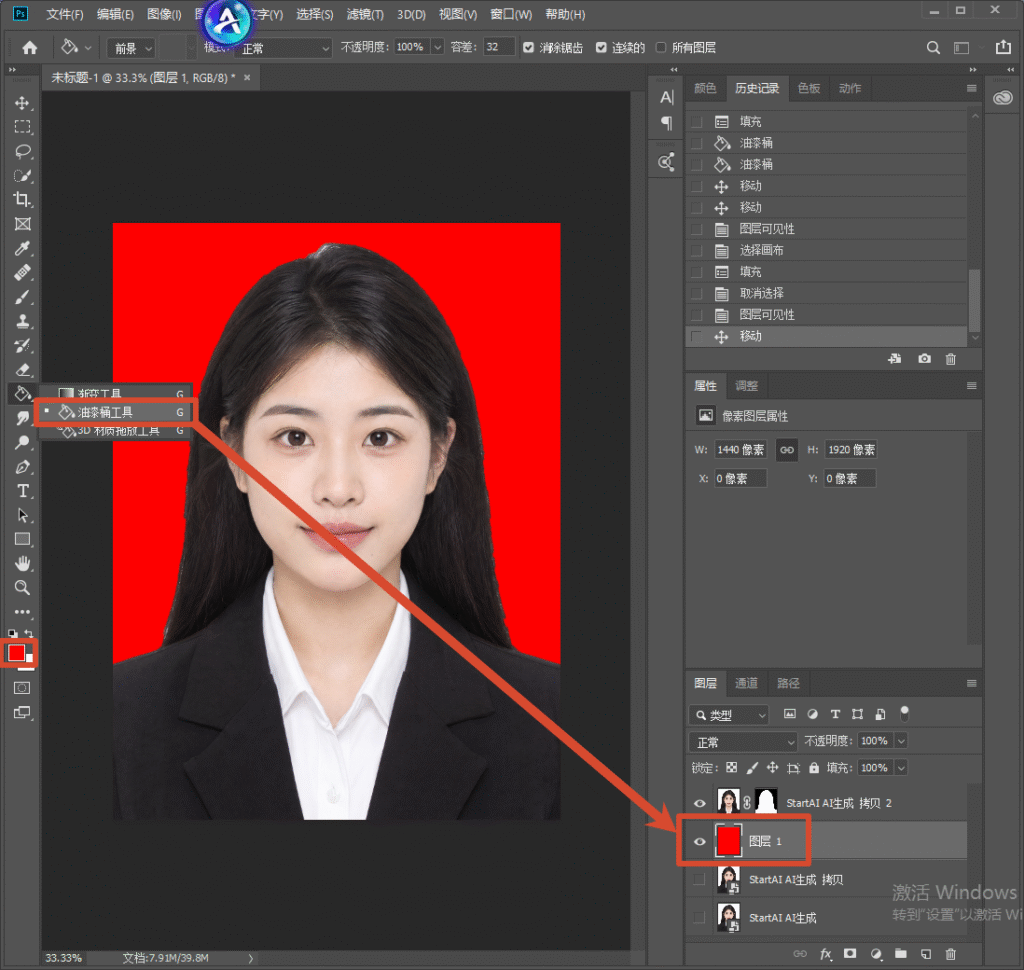
Task: Choose 油漆桶工具 from the flyout
Action: (x=115, y=412)
